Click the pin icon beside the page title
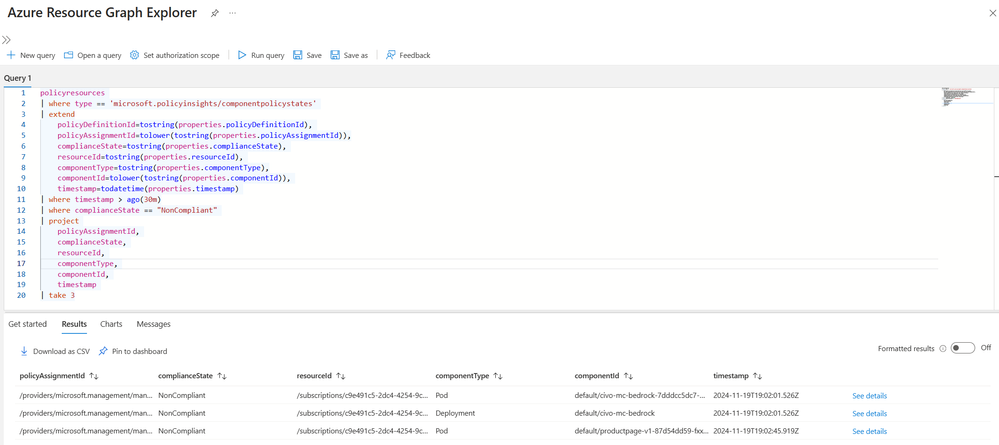This screenshot has height=445, width=999. 215,13
